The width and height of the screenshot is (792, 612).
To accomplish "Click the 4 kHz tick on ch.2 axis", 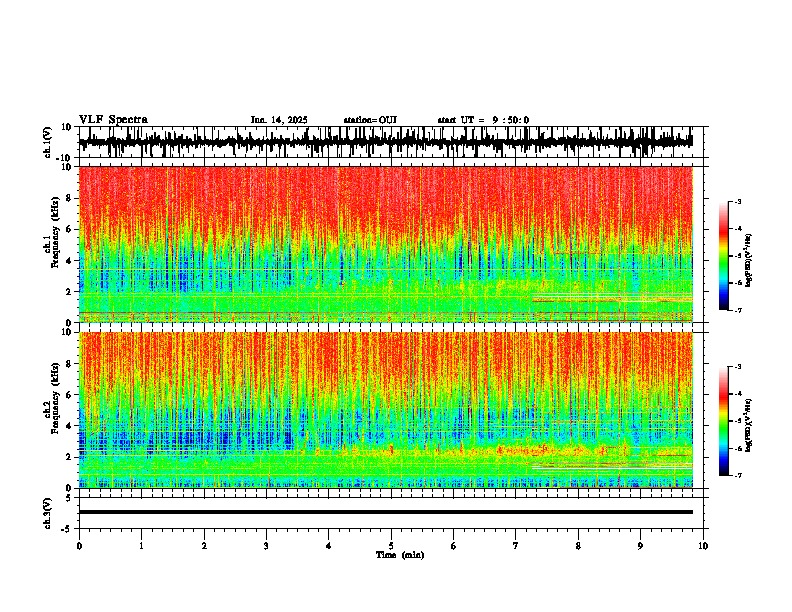I will pos(69,426).
